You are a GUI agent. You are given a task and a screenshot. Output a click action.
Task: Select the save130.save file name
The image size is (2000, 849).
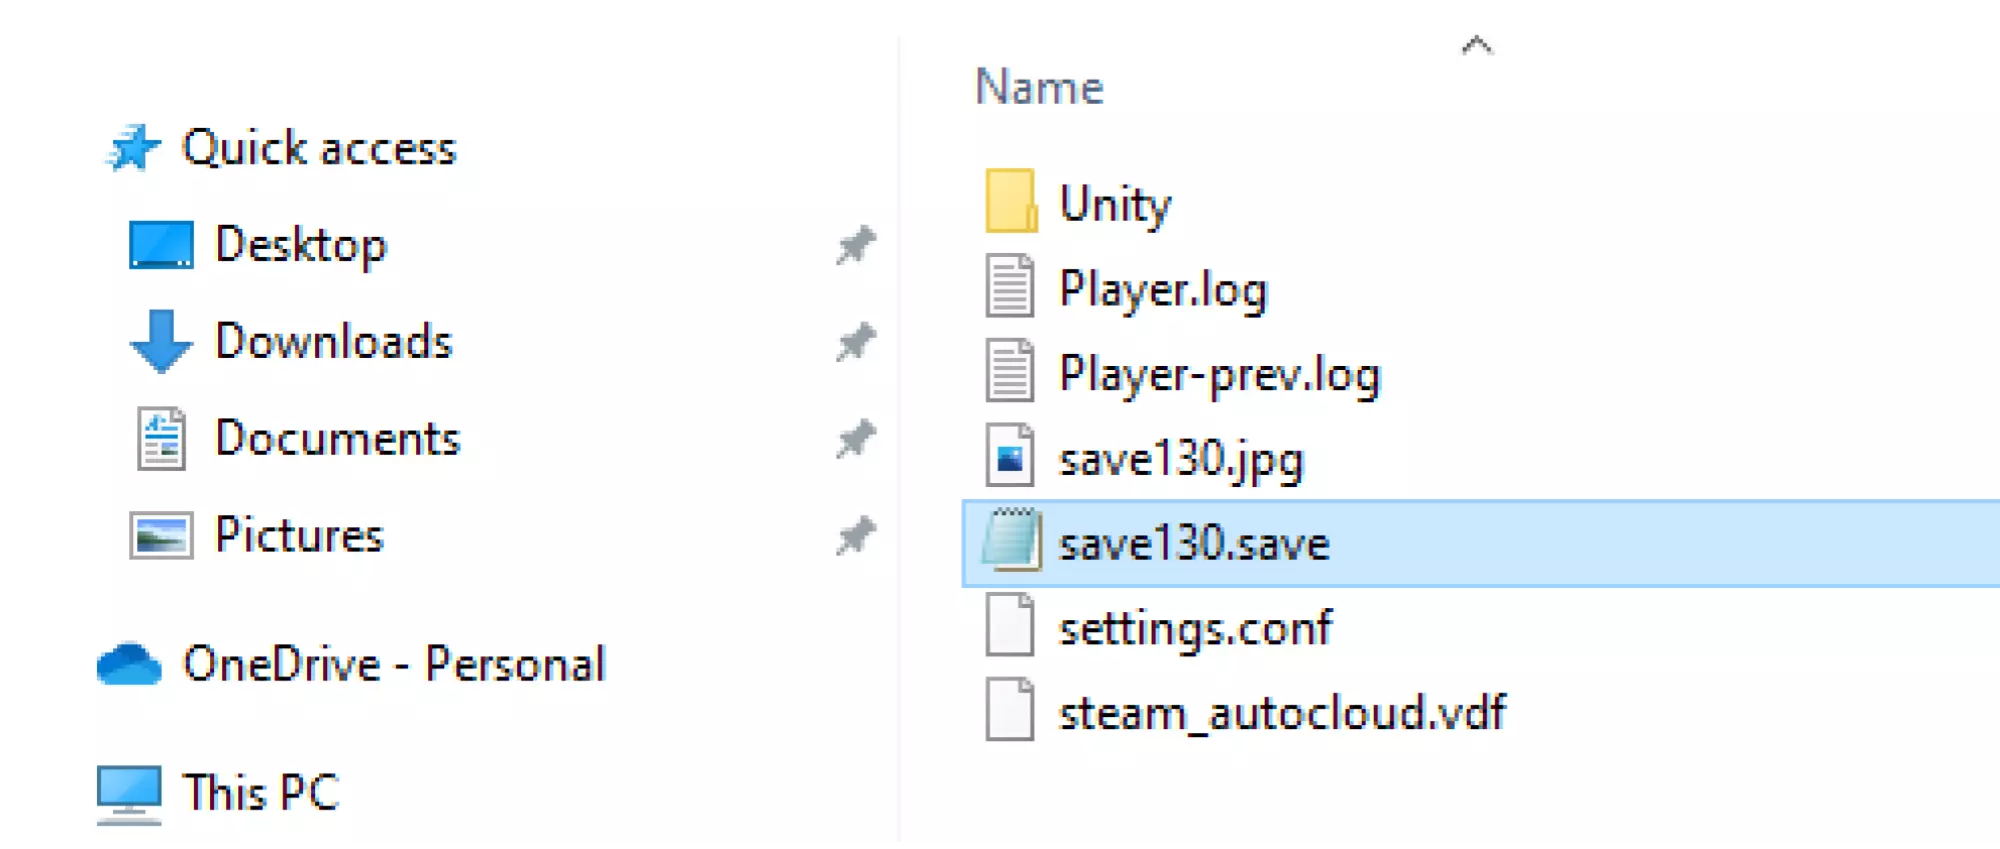(x=1194, y=544)
